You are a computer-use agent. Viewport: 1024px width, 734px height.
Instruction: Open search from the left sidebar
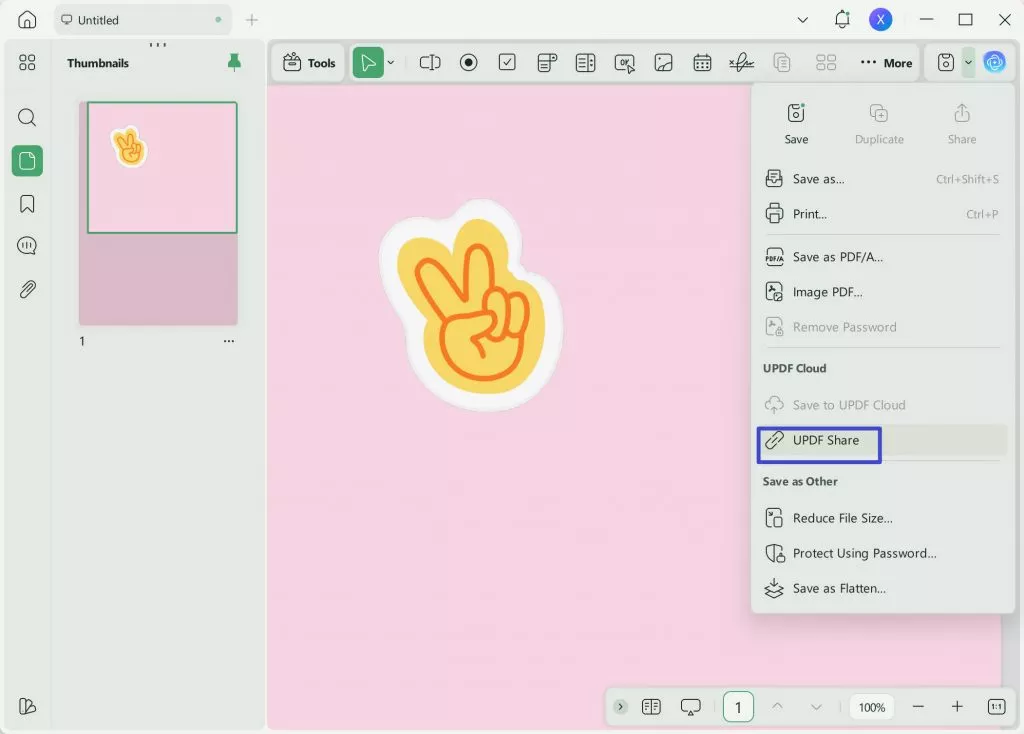(x=27, y=118)
